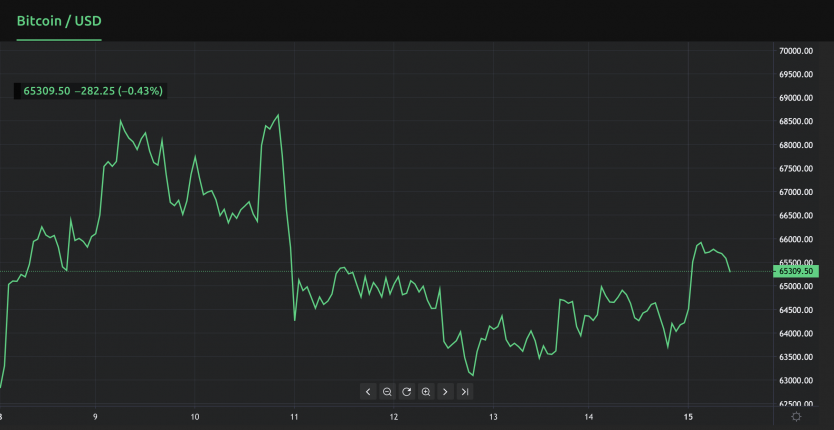Screen dimensions: 834x430
Task: Zoom out using the minus magnifier
Action: click(x=387, y=392)
